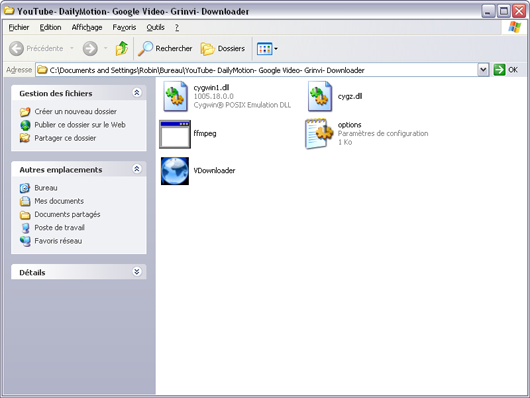
Task: Open the Favoris réseau link
Action: tap(58, 241)
